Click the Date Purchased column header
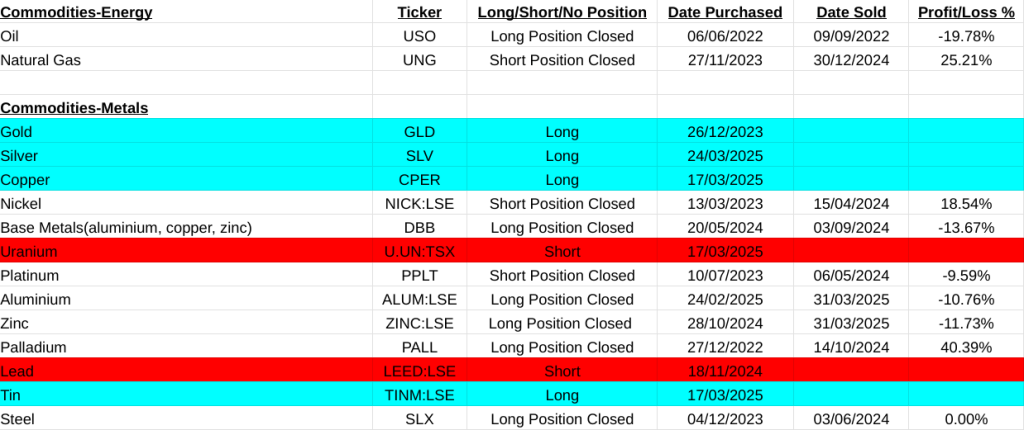 (725, 13)
